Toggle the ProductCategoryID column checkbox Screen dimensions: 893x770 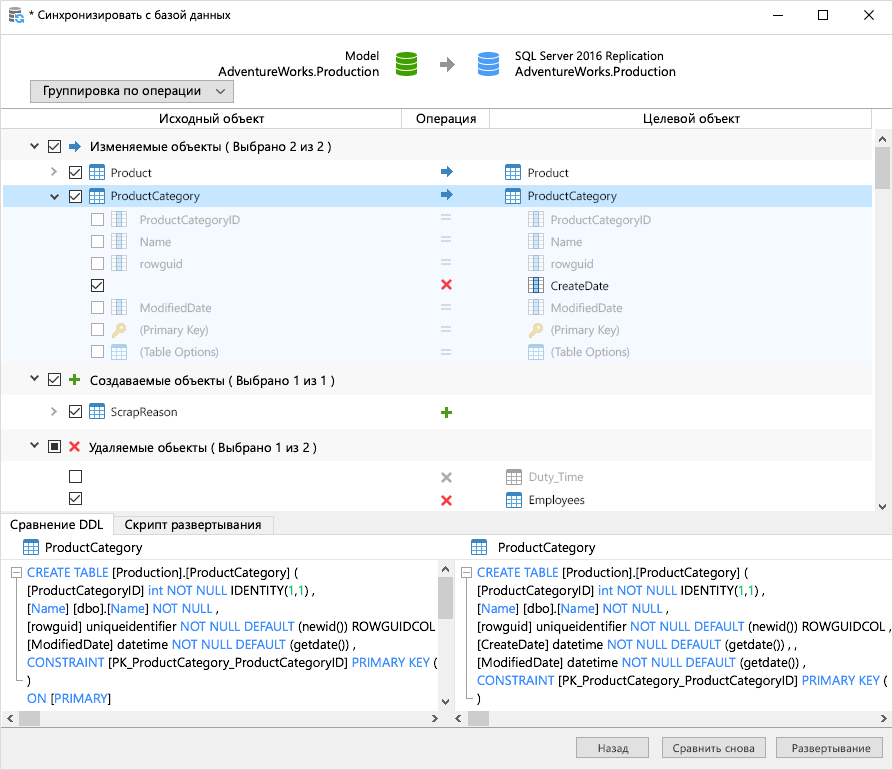click(x=97, y=219)
